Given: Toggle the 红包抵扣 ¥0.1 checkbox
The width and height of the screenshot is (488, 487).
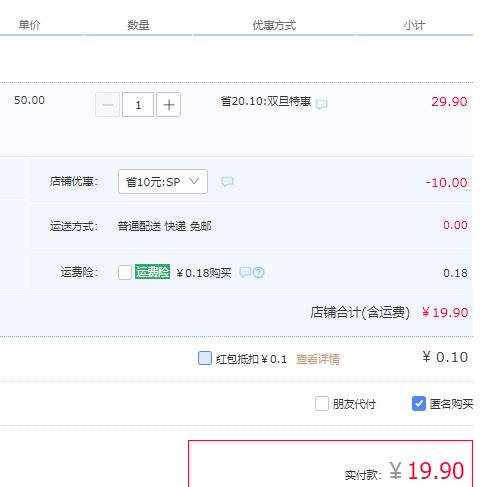Looking at the screenshot, I should click(x=205, y=358).
